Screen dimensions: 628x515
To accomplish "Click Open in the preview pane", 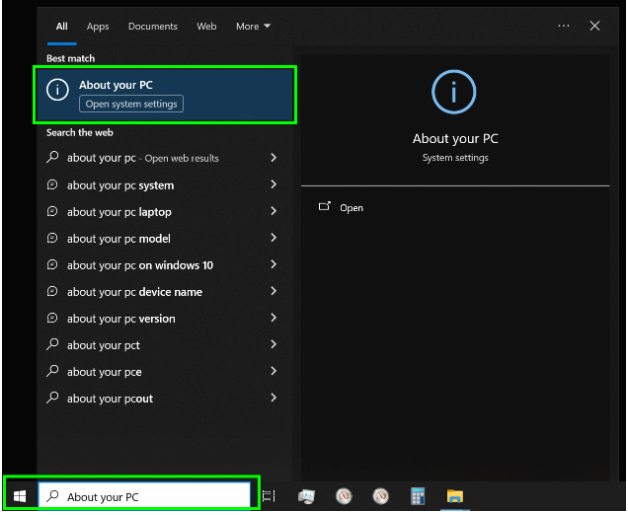I will pyautogui.click(x=351, y=208).
